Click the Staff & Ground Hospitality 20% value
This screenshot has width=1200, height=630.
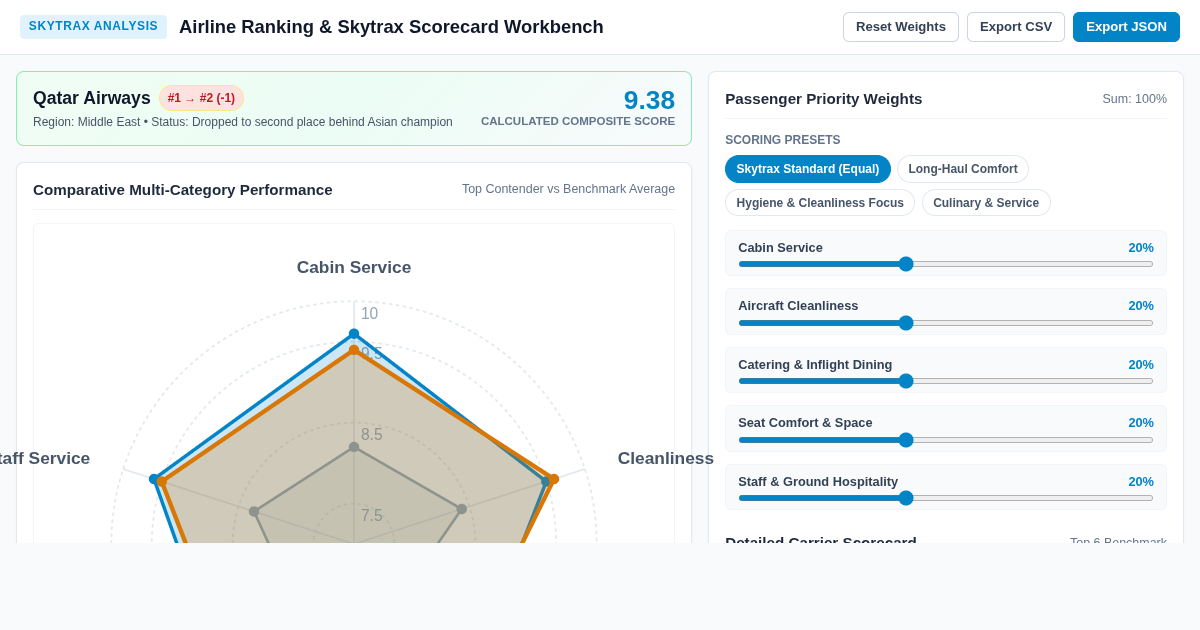click(x=1141, y=481)
